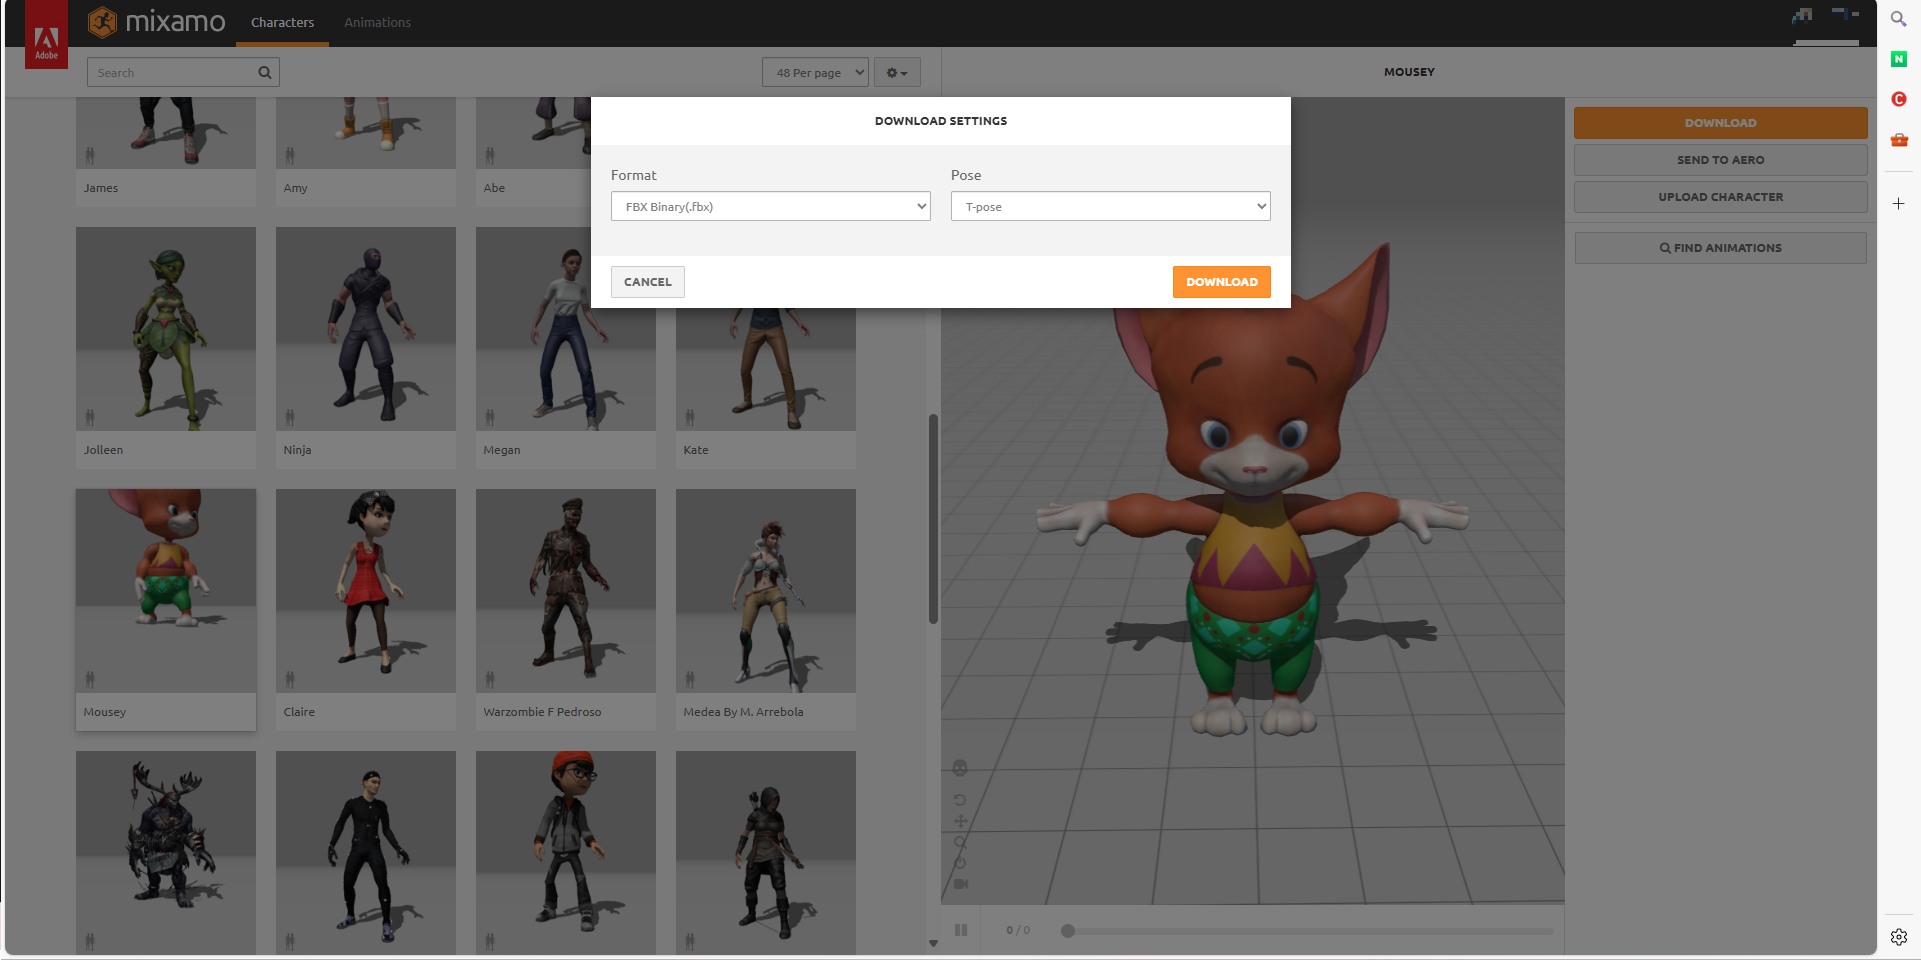The height and width of the screenshot is (960, 1921).
Task: Click the search magnifier in Search field
Action: (265, 72)
